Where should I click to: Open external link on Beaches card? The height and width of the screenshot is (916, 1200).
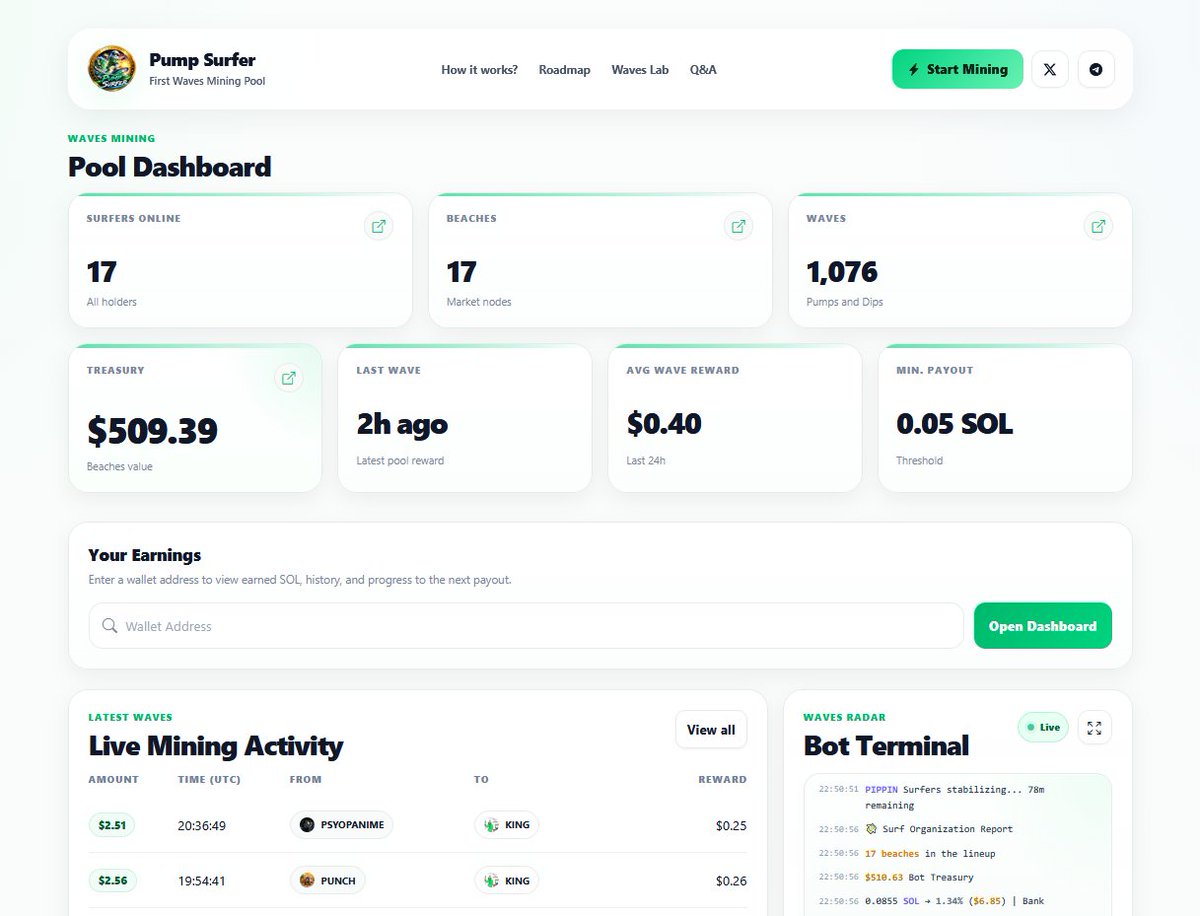pyautogui.click(x=738, y=226)
